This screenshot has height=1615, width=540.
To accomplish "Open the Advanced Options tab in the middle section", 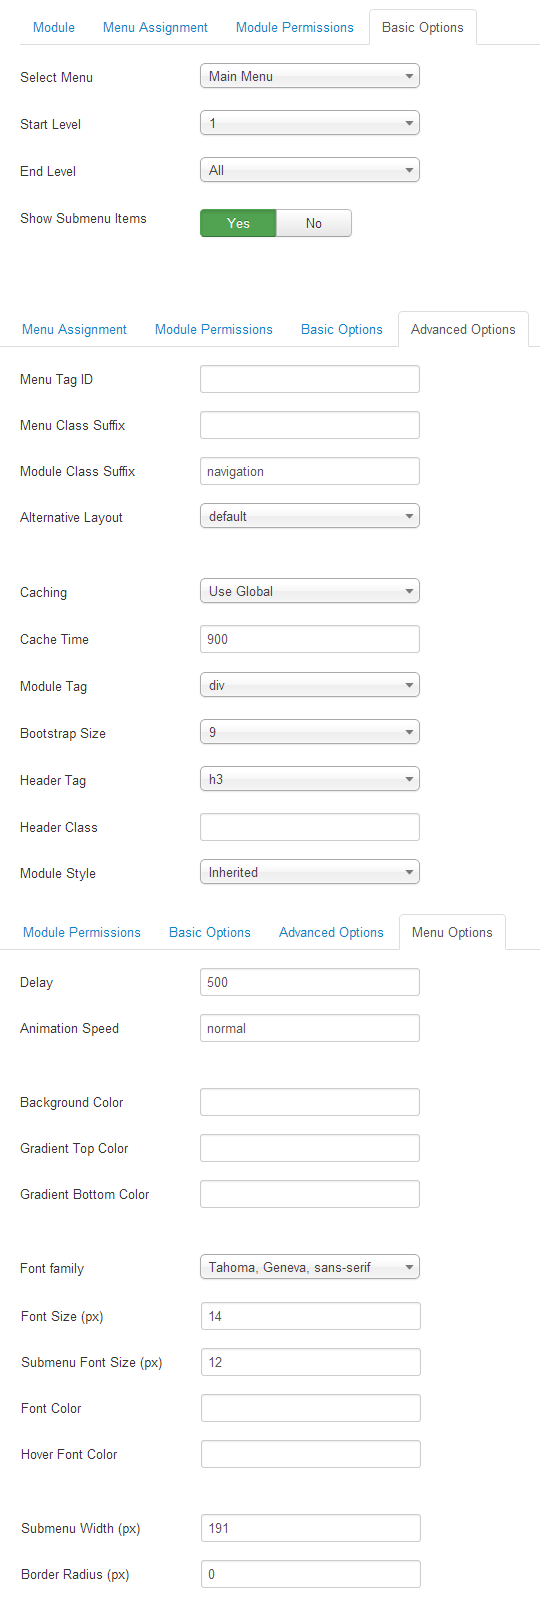I will pyautogui.click(x=463, y=329).
